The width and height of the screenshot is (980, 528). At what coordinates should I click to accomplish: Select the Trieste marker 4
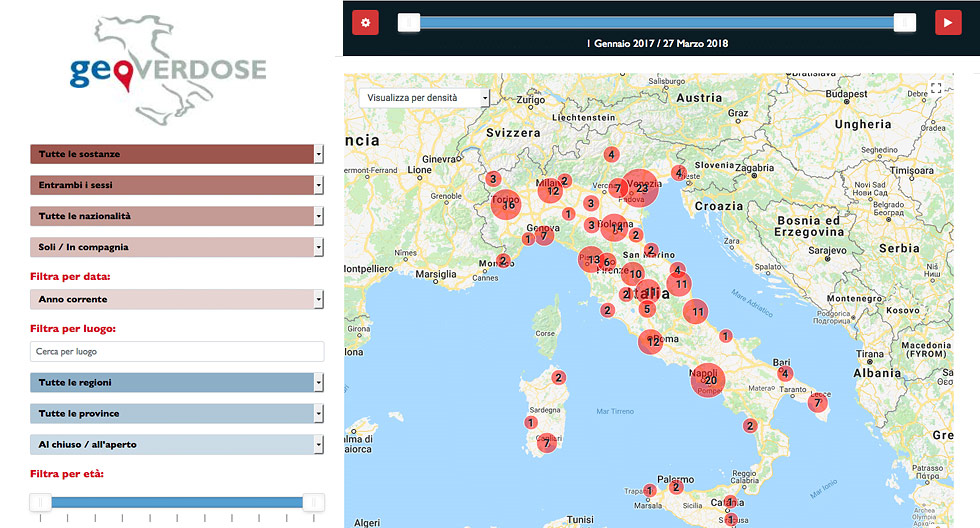click(679, 172)
